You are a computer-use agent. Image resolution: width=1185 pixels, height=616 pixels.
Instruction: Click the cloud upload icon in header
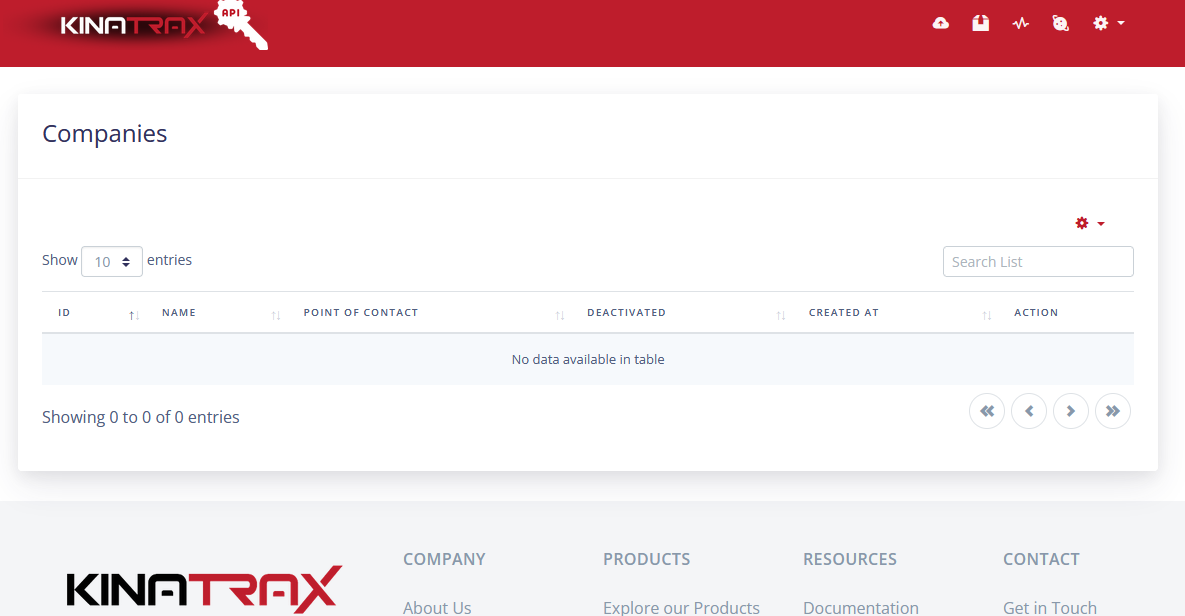point(940,23)
